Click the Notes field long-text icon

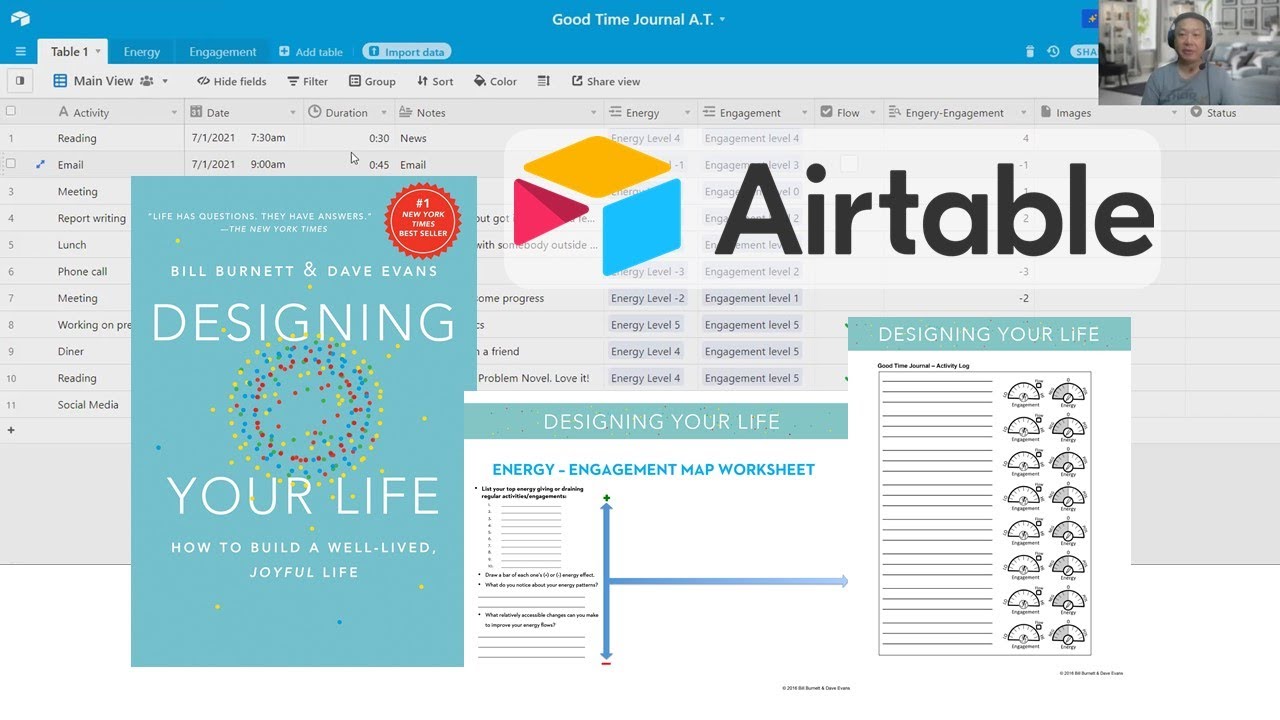point(406,112)
